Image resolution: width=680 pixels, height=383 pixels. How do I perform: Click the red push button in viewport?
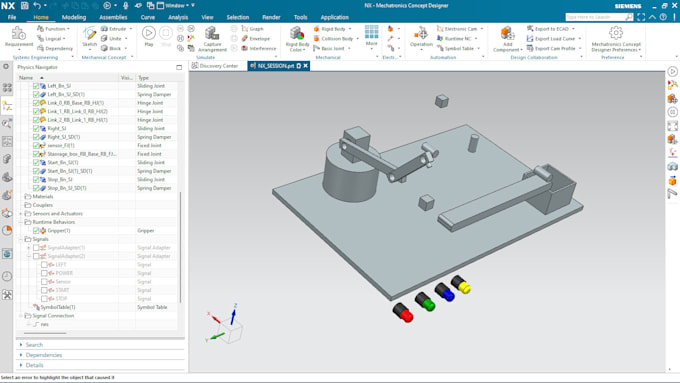pos(403,313)
